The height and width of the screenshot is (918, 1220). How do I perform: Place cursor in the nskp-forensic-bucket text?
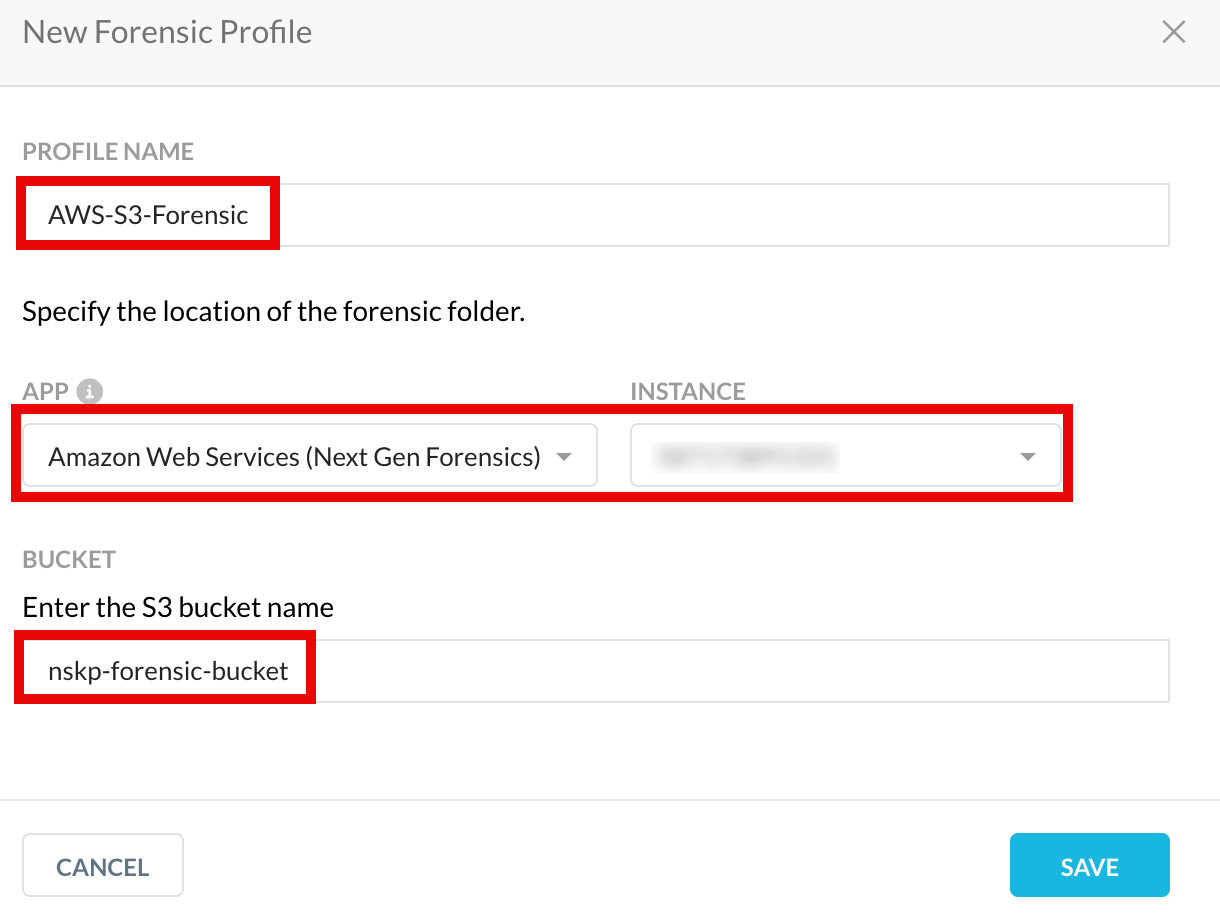tap(168, 671)
